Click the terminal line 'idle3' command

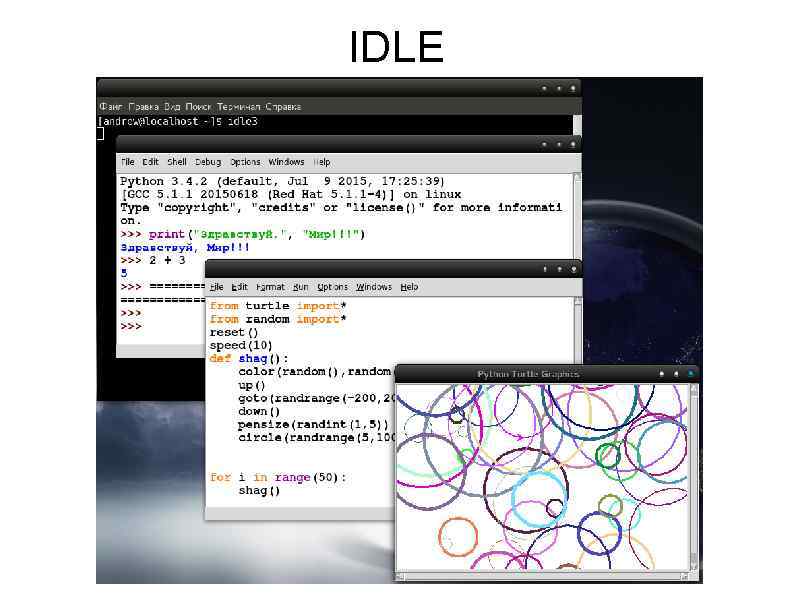point(243,122)
